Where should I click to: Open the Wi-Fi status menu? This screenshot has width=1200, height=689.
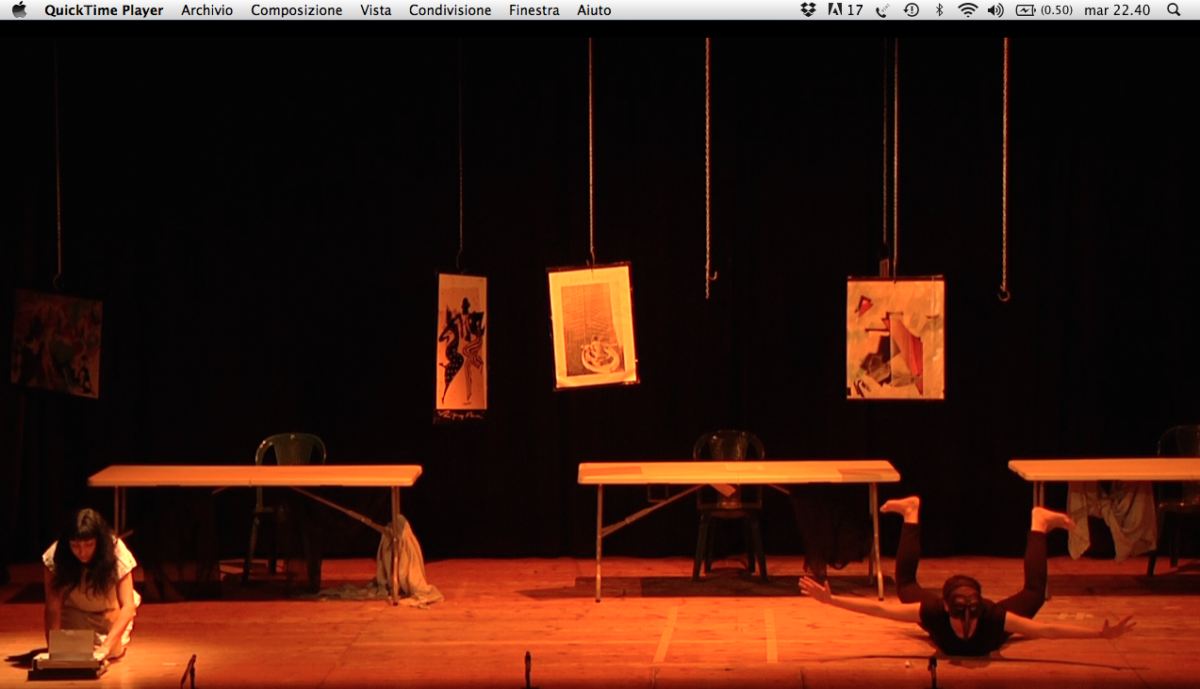click(x=967, y=10)
